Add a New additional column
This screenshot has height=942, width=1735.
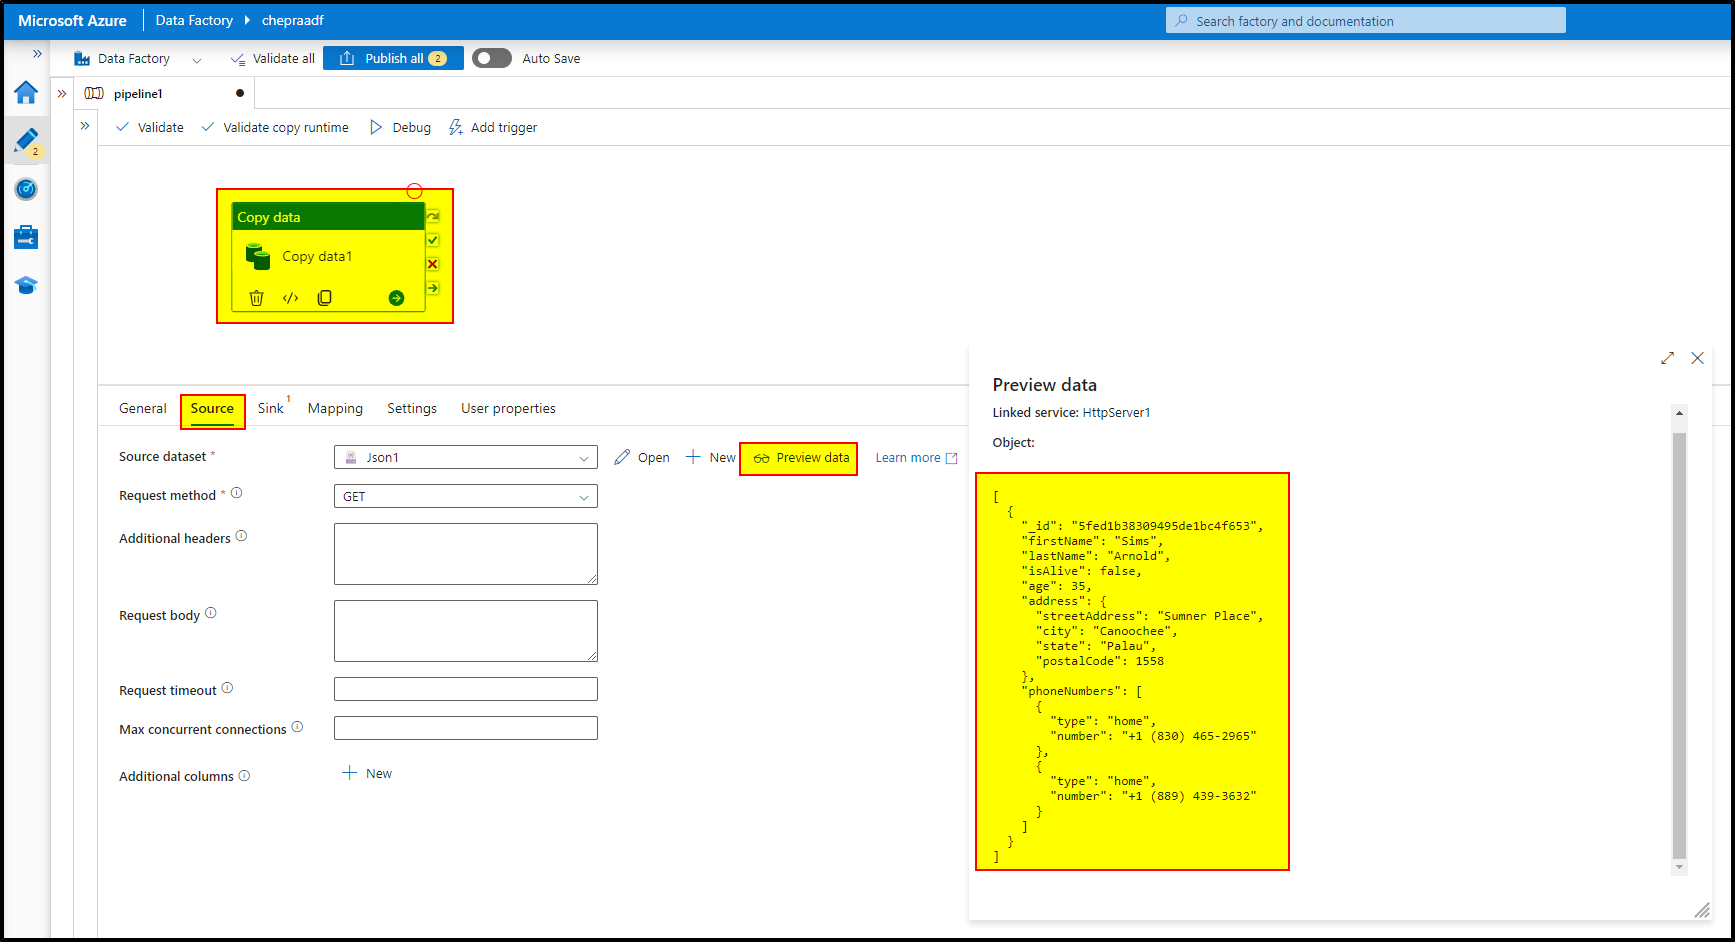coord(367,773)
